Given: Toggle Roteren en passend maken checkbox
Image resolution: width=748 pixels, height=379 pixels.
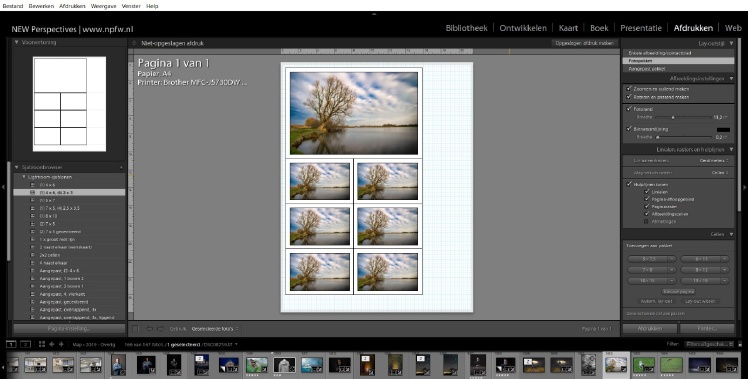Looking at the screenshot, I should pyautogui.click(x=629, y=97).
